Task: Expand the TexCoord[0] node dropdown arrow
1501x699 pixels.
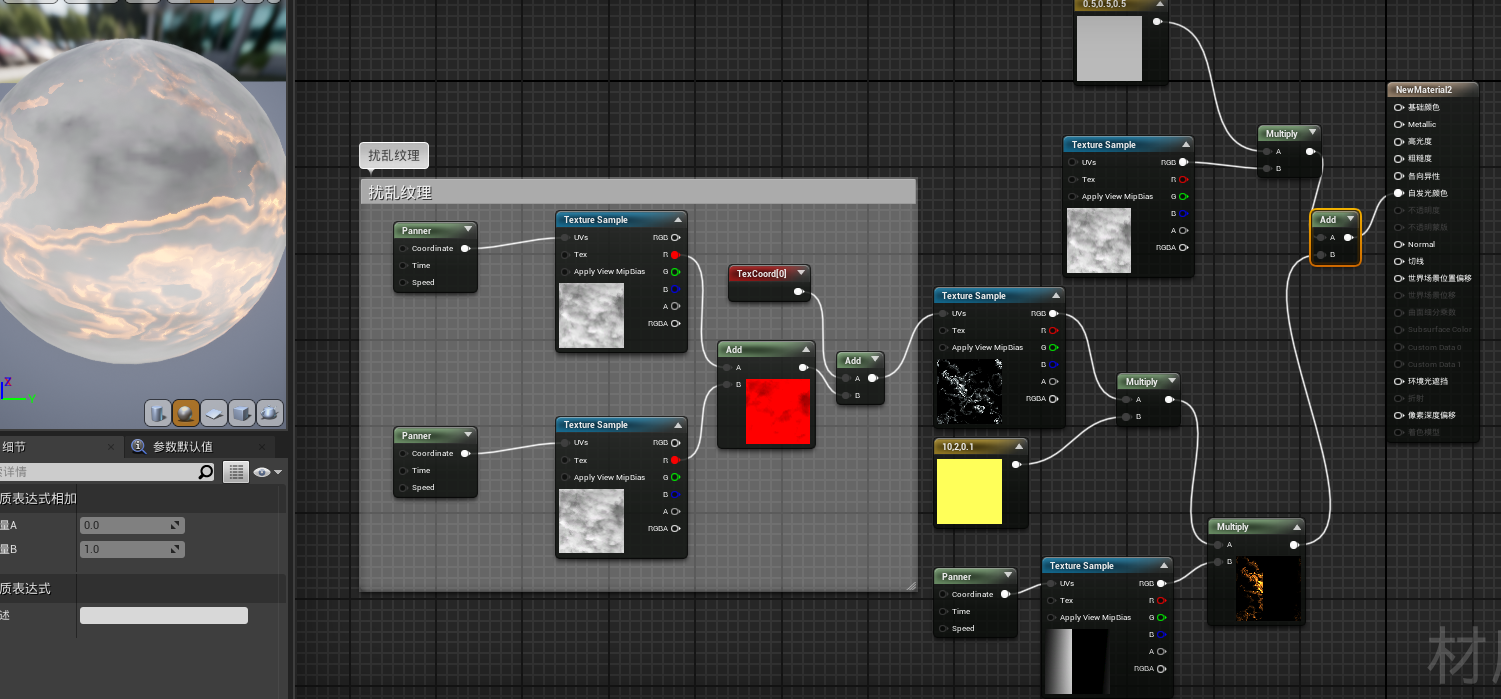Action: 800,273
